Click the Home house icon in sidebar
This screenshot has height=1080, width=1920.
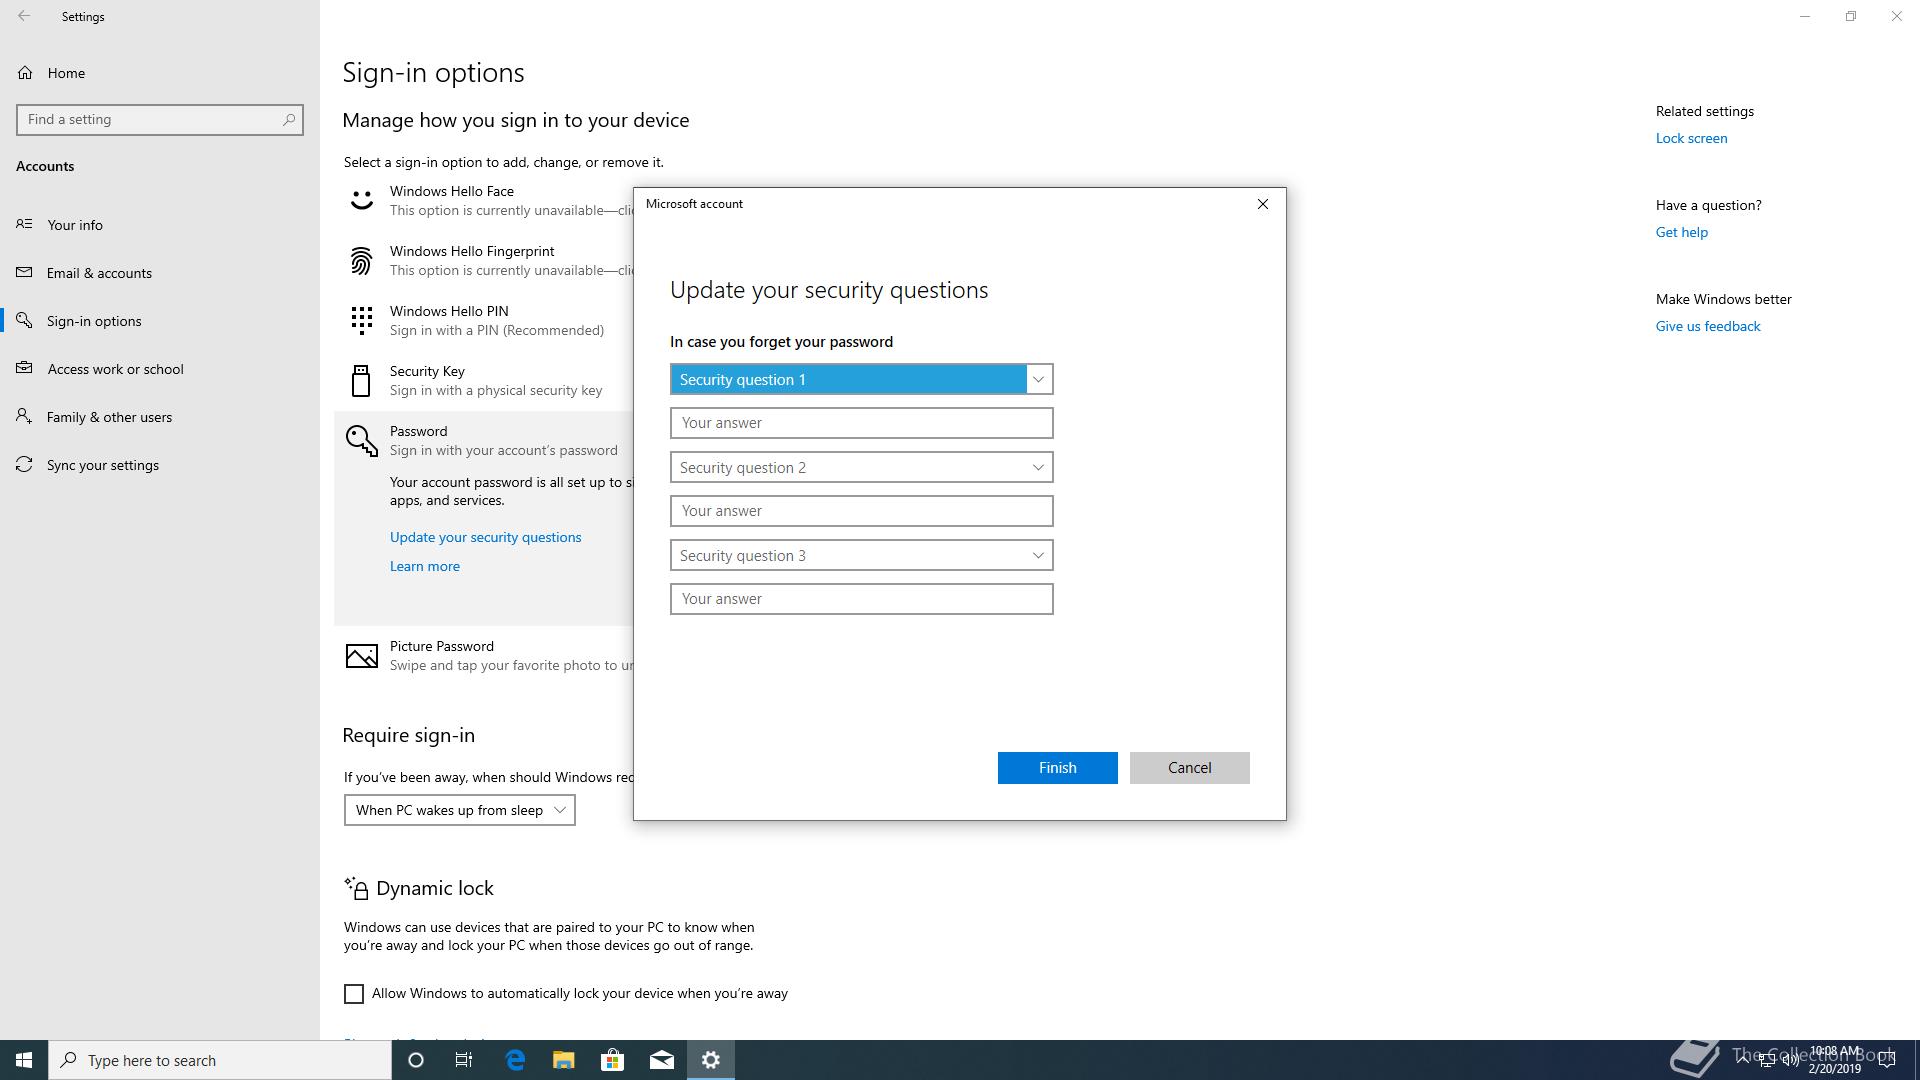(25, 73)
